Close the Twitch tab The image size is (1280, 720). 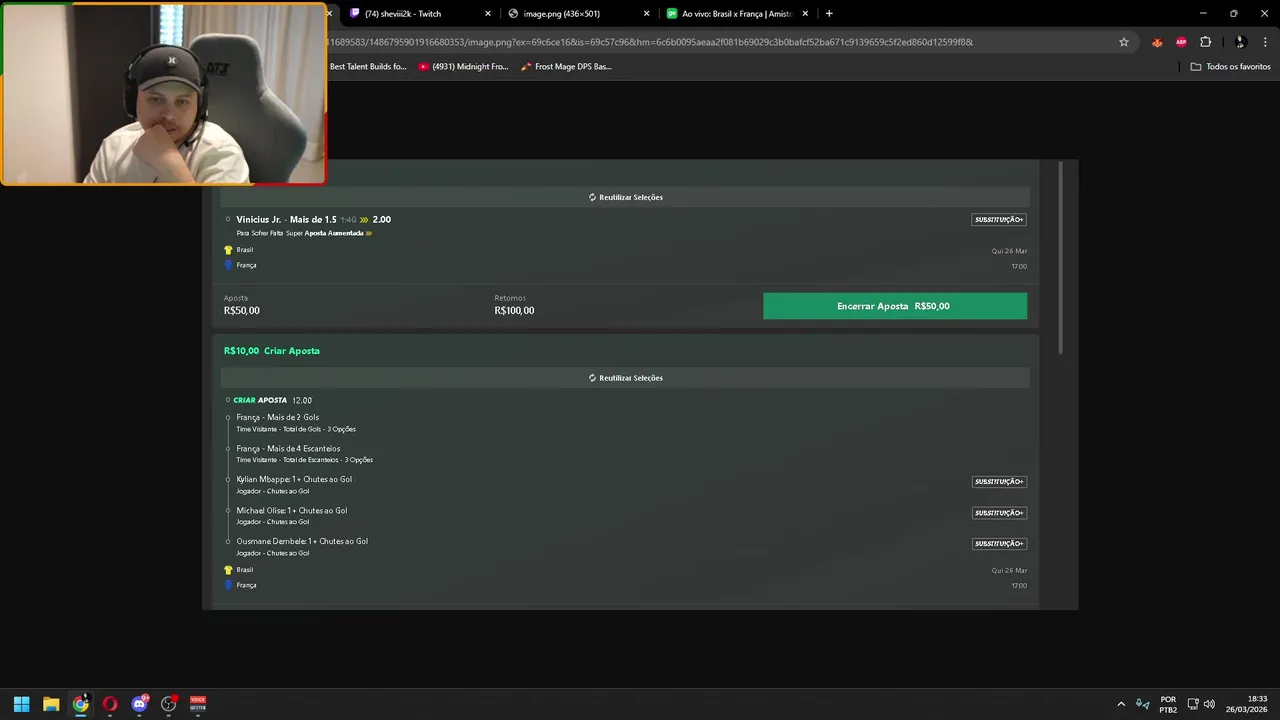click(488, 14)
